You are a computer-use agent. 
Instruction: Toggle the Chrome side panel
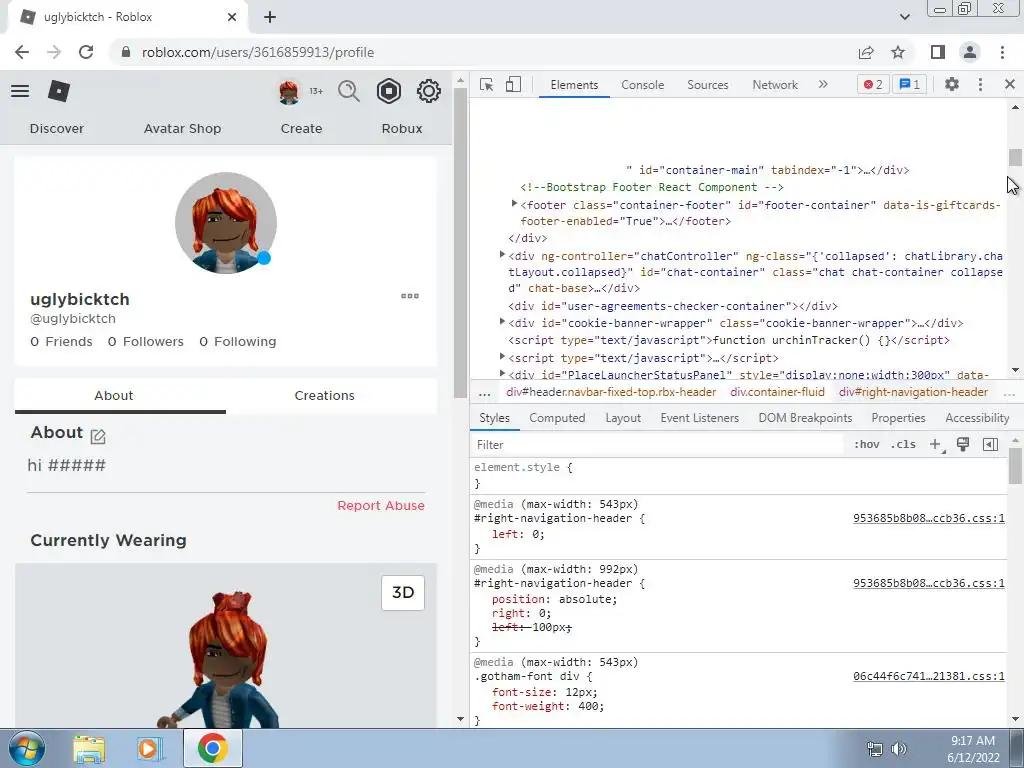click(938, 52)
